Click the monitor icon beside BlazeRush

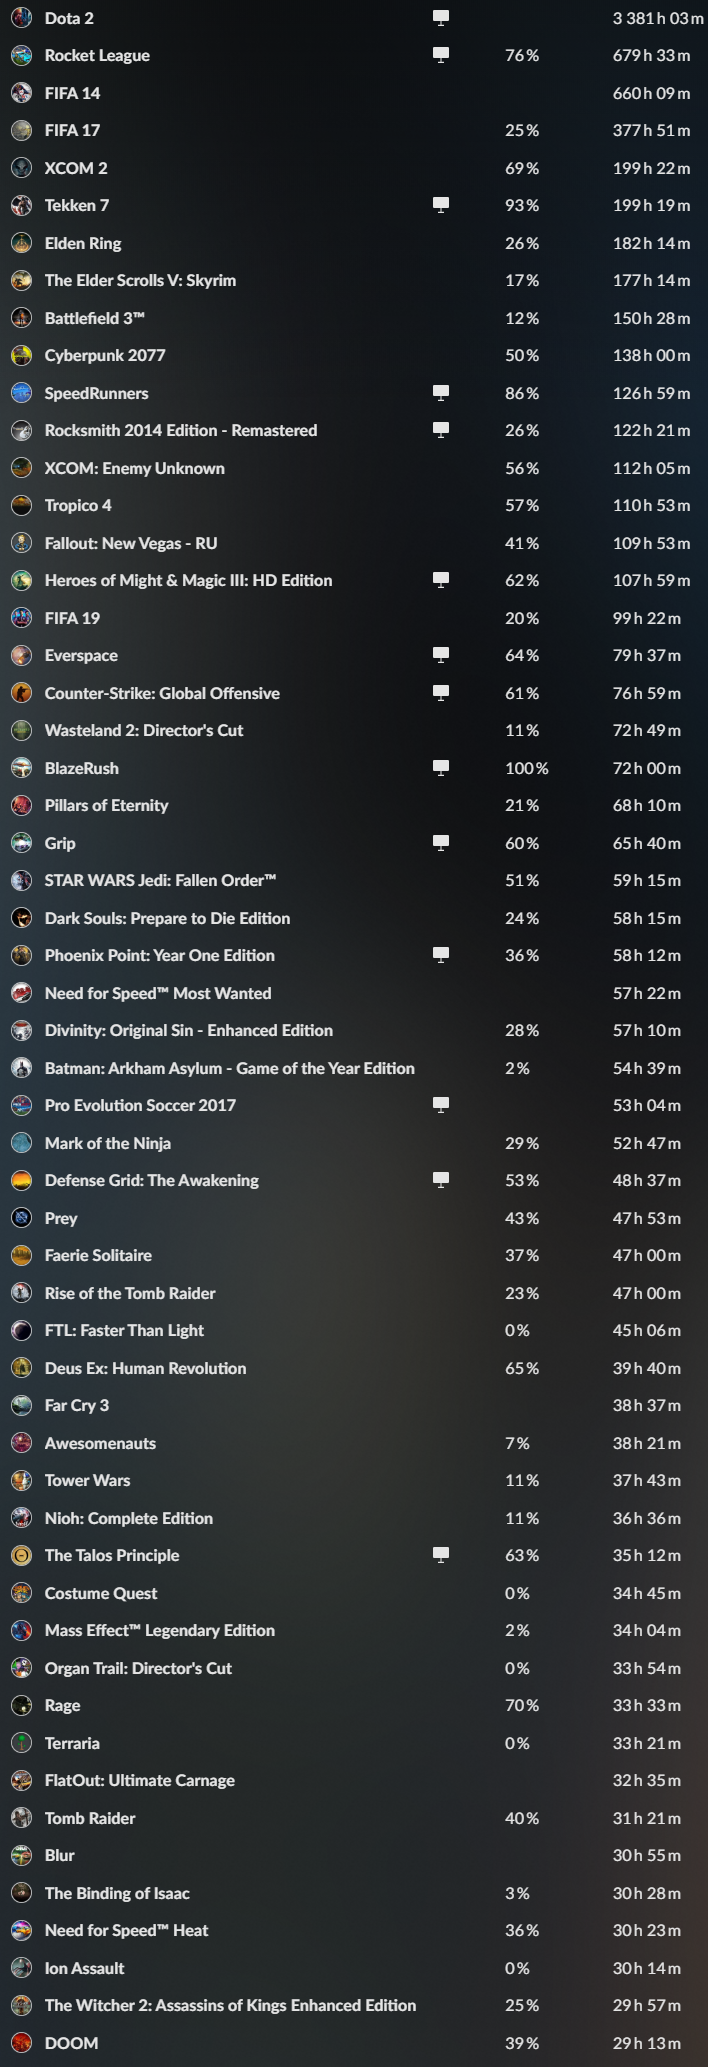441,767
